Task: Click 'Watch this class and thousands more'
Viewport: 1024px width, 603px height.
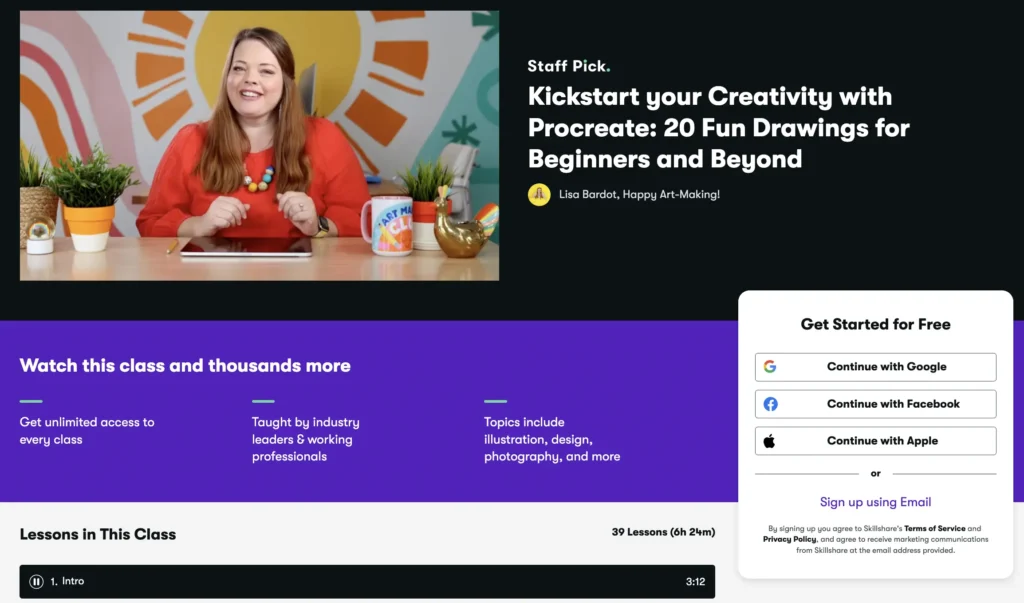Action: [185, 365]
